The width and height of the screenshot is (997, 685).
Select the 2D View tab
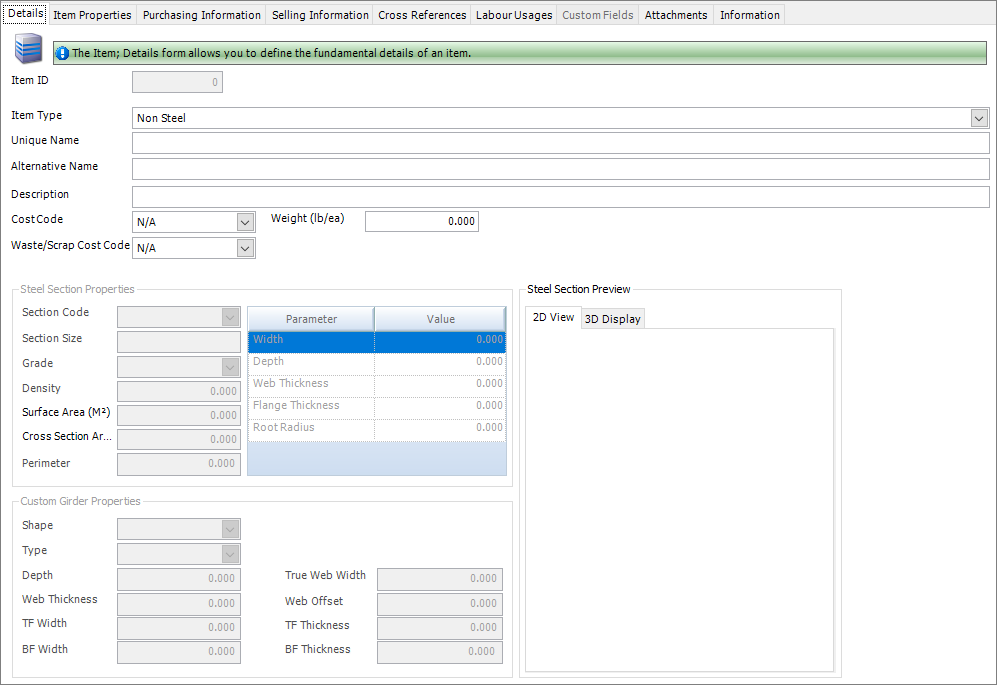point(553,318)
